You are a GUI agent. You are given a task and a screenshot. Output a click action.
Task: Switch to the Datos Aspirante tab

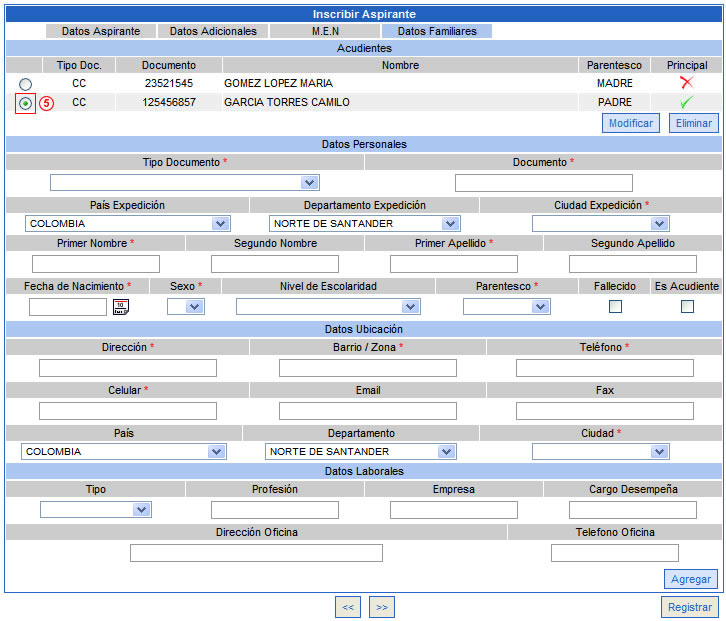coord(101,31)
